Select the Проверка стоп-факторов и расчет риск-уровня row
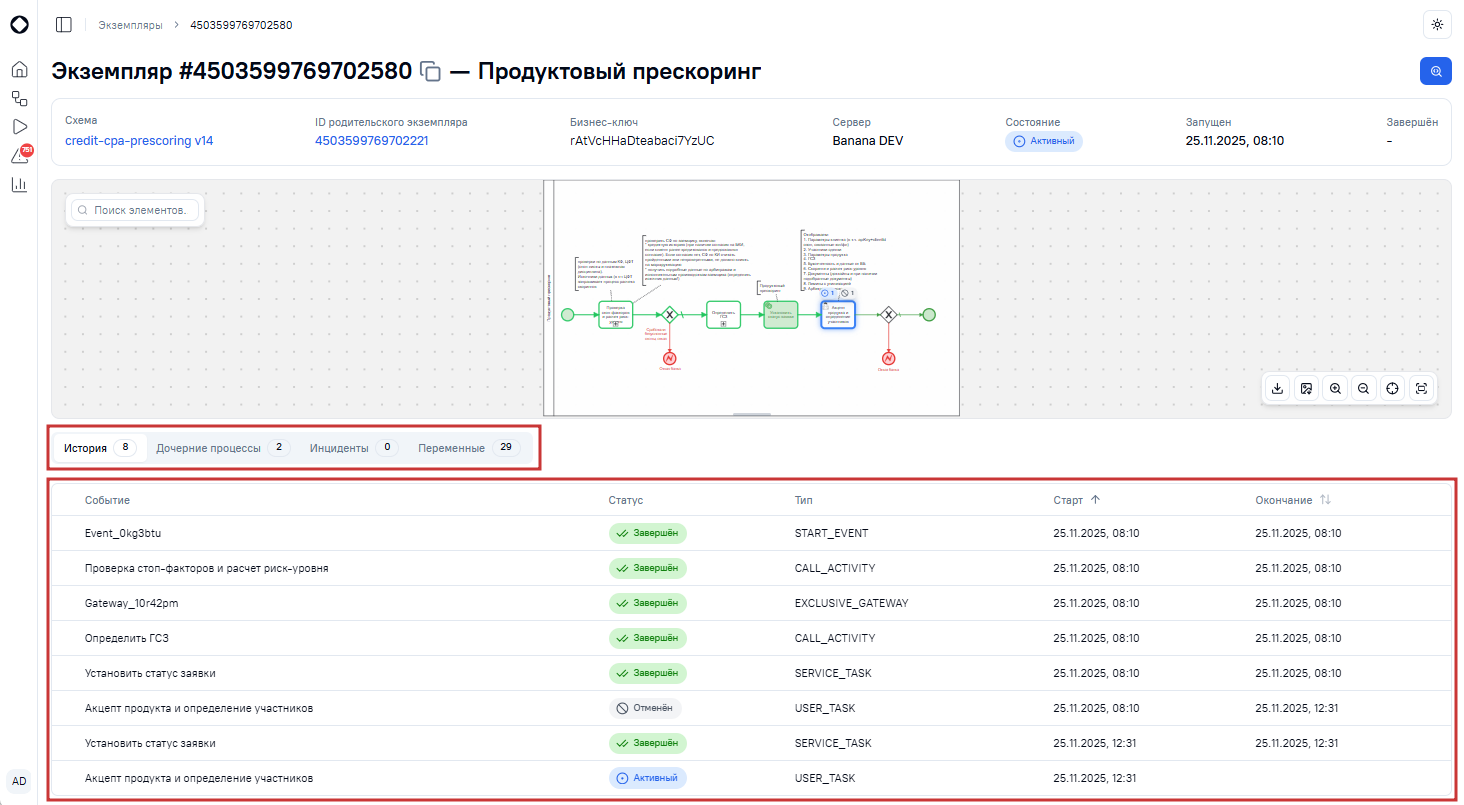This screenshot has width=1464, height=805. pyautogui.click(x=751, y=568)
